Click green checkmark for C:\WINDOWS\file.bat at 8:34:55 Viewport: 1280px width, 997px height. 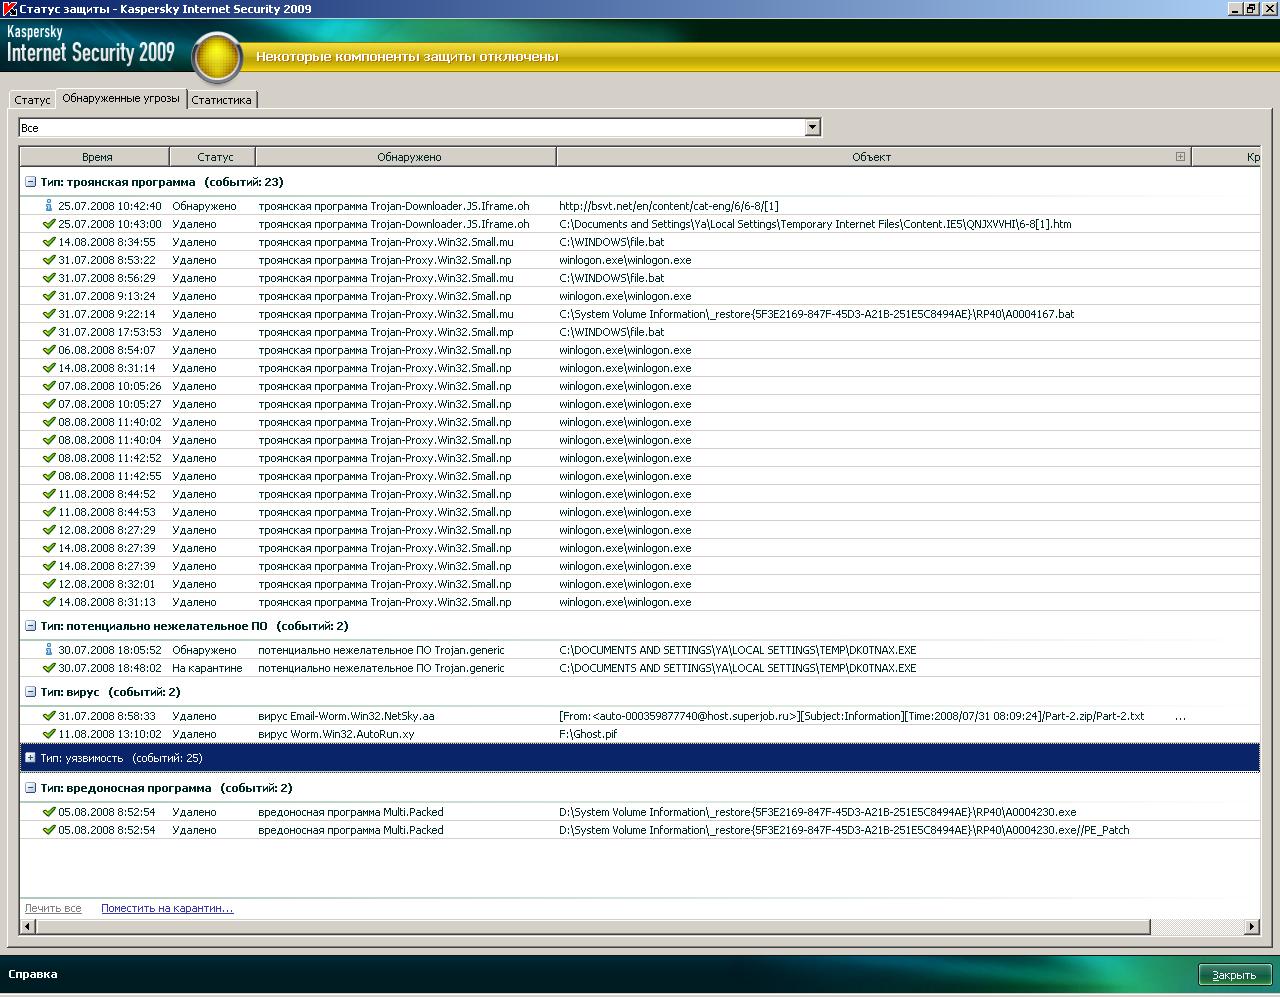[49, 242]
